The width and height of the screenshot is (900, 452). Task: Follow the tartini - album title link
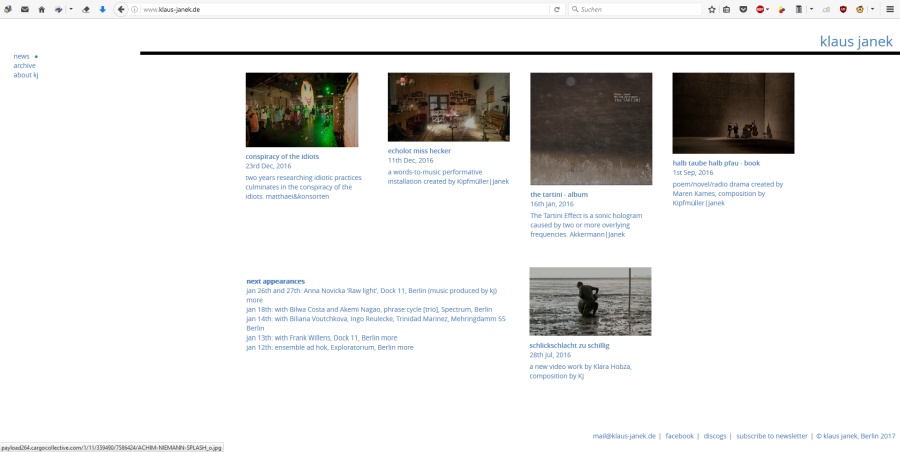(x=559, y=194)
